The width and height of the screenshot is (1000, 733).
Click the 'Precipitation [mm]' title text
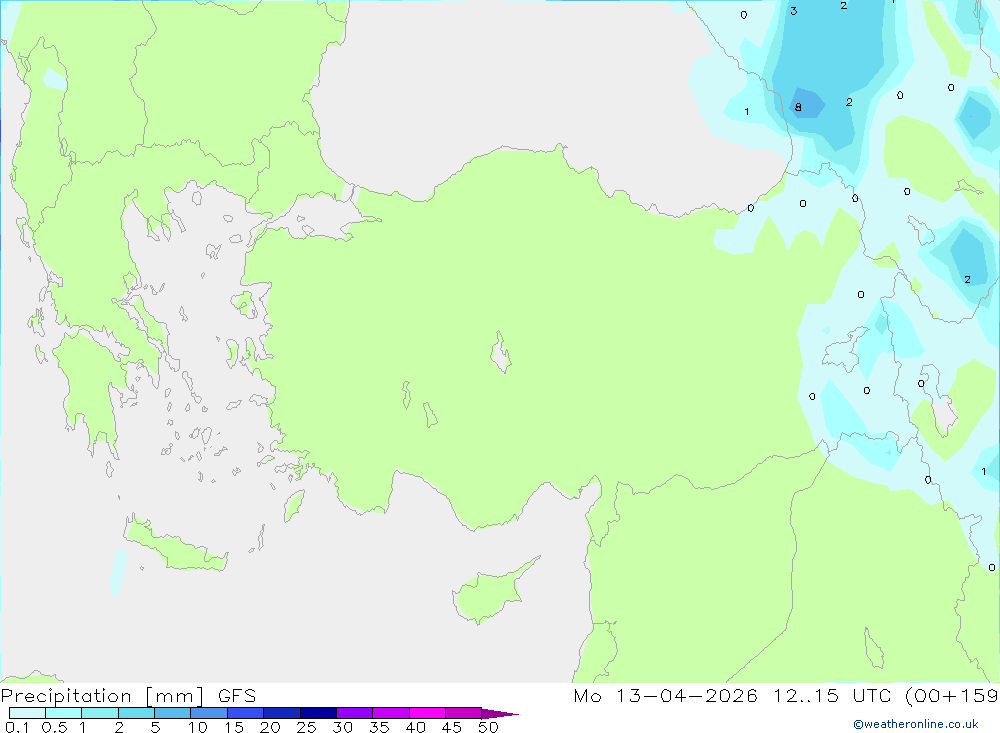[103, 696]
